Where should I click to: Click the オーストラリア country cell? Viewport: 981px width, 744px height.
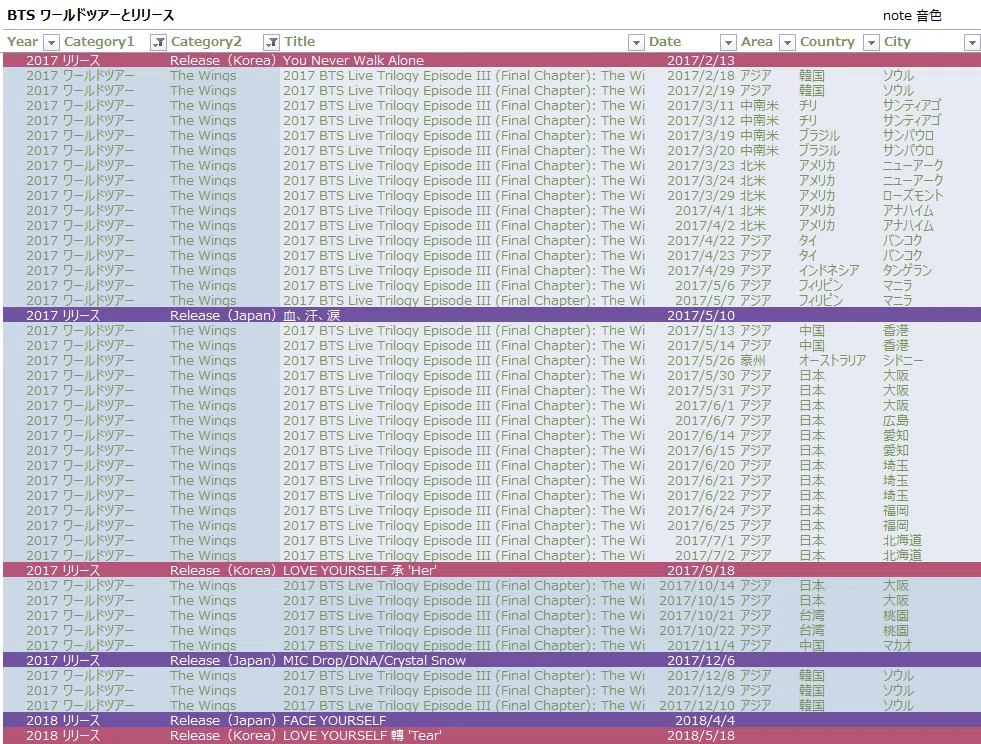[833, 360]
